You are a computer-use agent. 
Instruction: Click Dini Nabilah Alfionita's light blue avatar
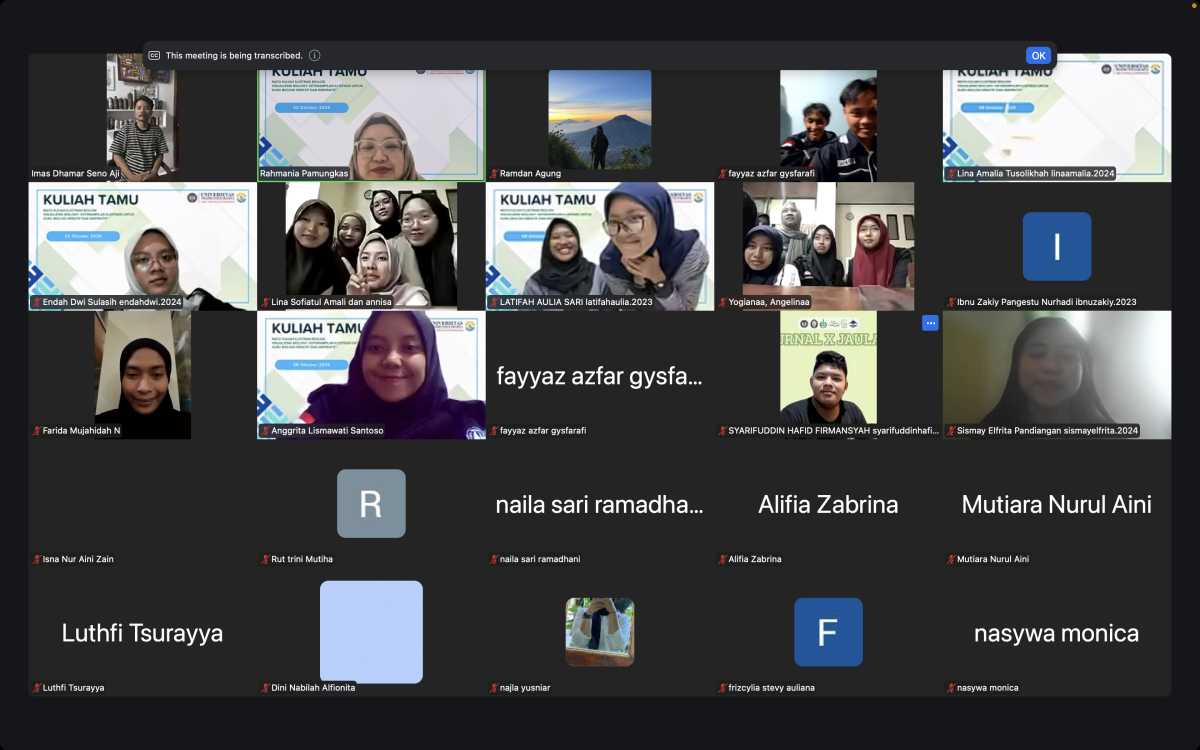click(x=371, y=632)
